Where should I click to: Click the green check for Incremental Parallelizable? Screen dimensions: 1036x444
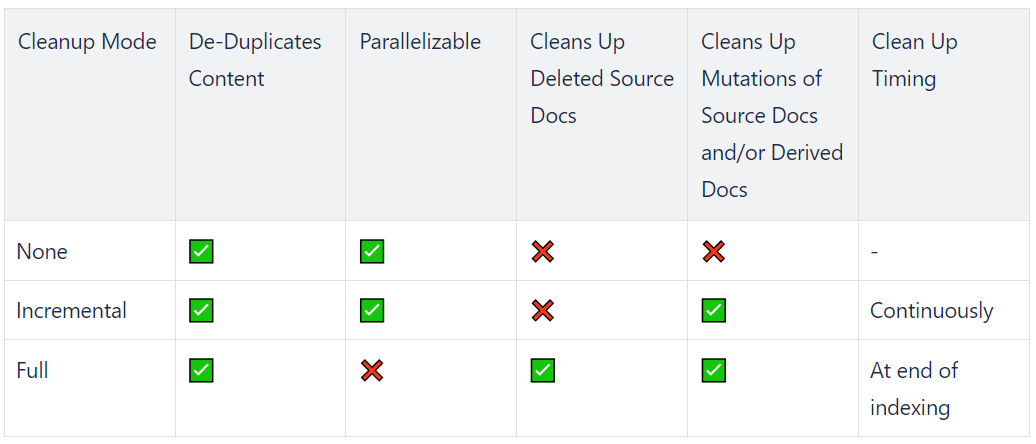tap(372, 311)
